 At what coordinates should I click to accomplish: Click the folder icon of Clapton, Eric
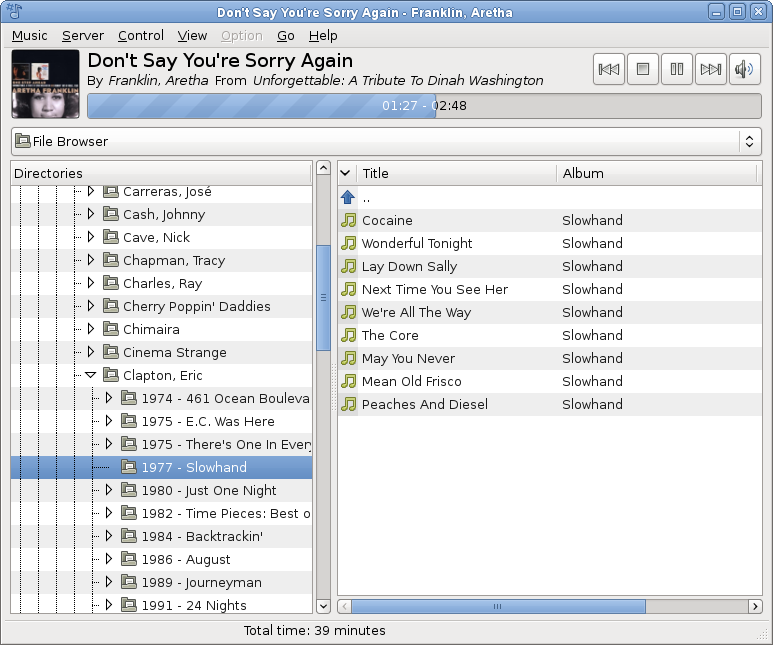tap(110, 375)
